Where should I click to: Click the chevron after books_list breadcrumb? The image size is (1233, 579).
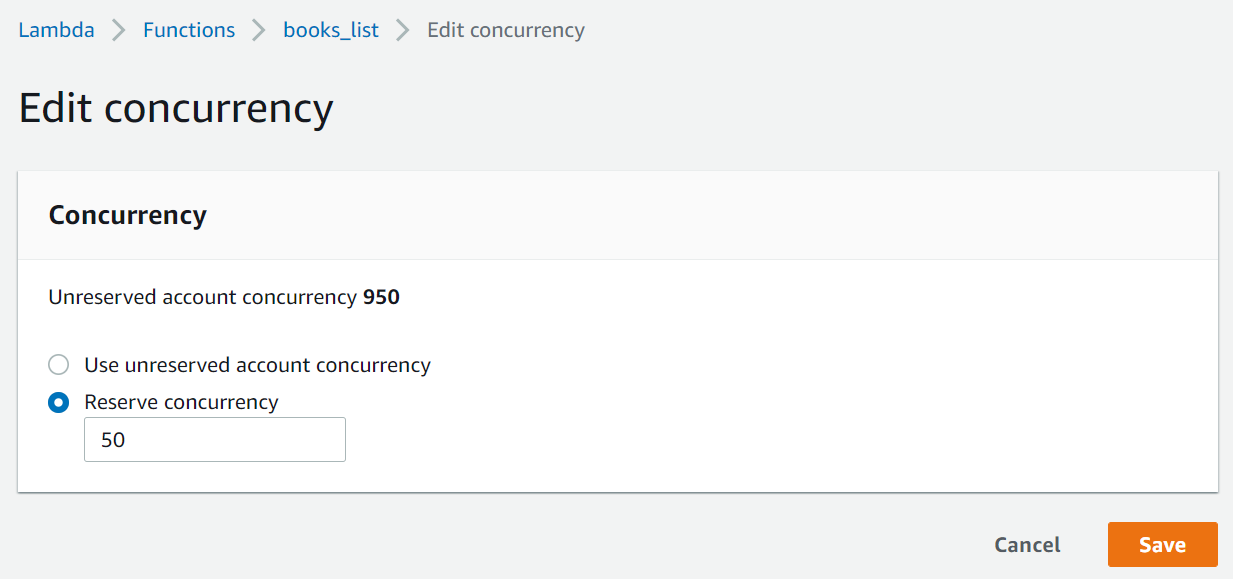[403, 31]
